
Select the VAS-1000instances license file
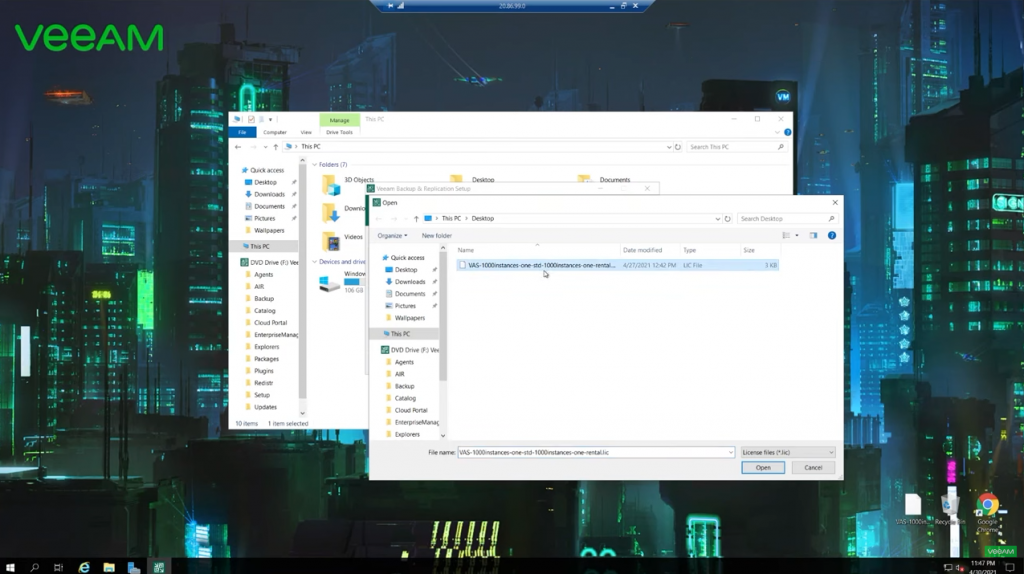pos(541,265)
